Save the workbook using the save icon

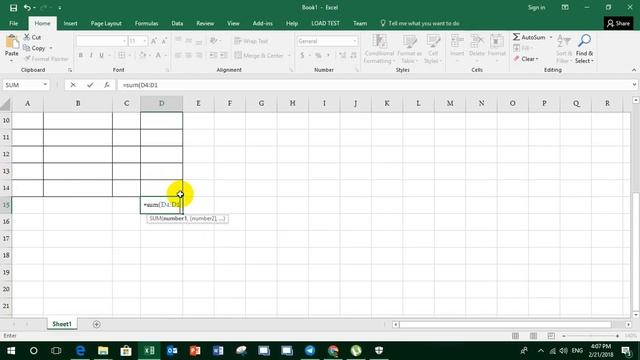tap(13, 8)
